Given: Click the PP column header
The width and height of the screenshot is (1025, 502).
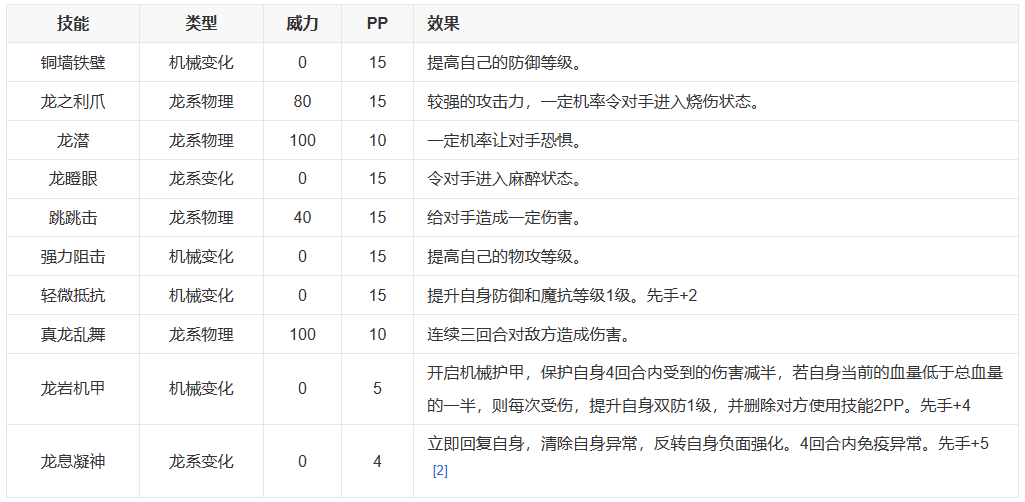Looking at the screenshot, I should pos(377,23).
